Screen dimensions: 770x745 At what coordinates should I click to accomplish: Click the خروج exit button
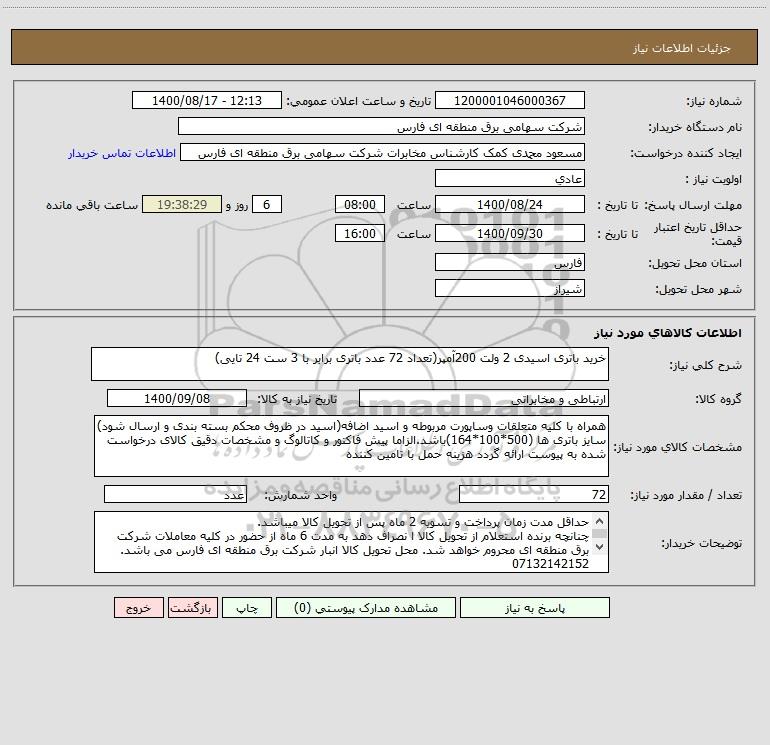[138, 608]
